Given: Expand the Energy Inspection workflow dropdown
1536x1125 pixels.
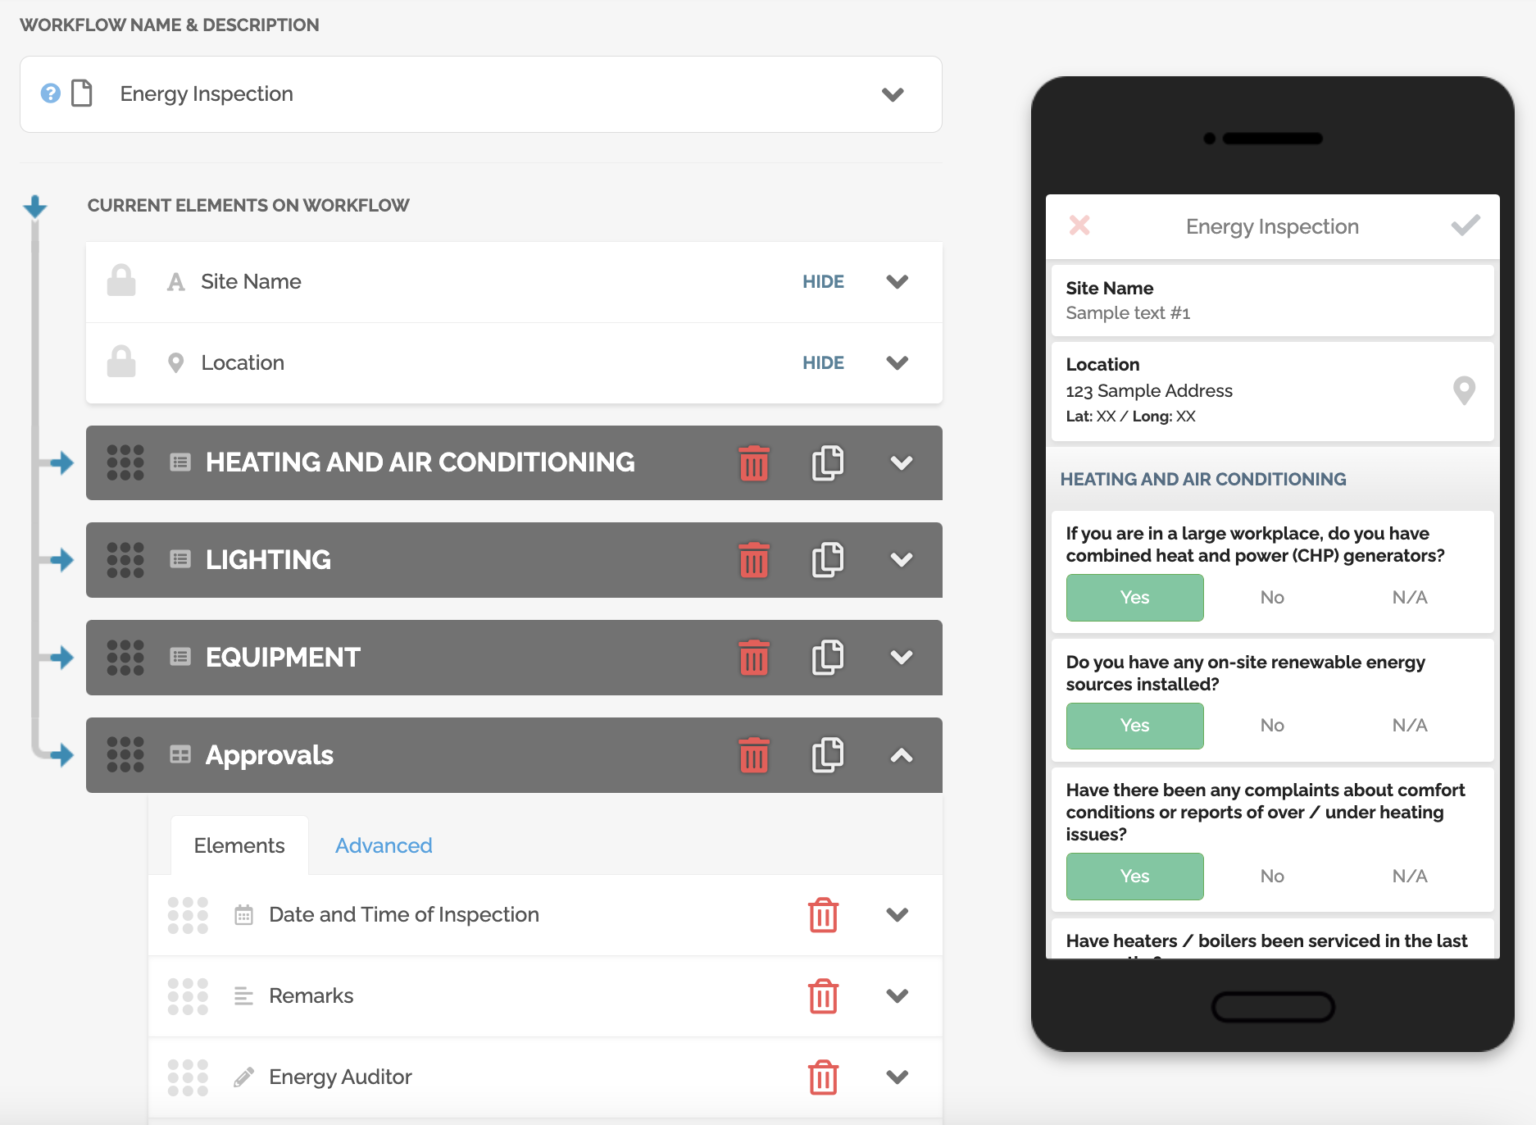Looking at the screenshot, I should click(x=892, y=95).
